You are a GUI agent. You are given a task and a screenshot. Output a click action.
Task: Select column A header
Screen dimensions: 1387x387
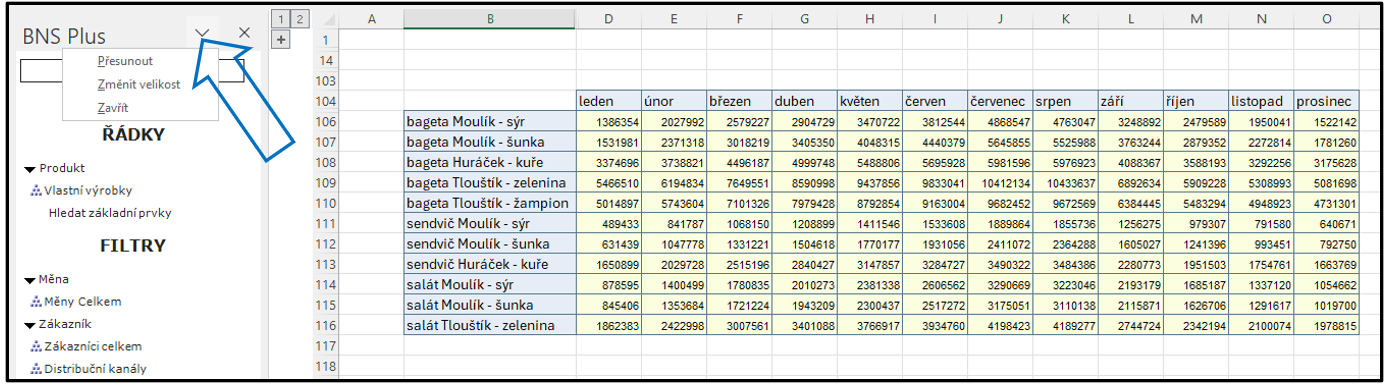point(372,18)
